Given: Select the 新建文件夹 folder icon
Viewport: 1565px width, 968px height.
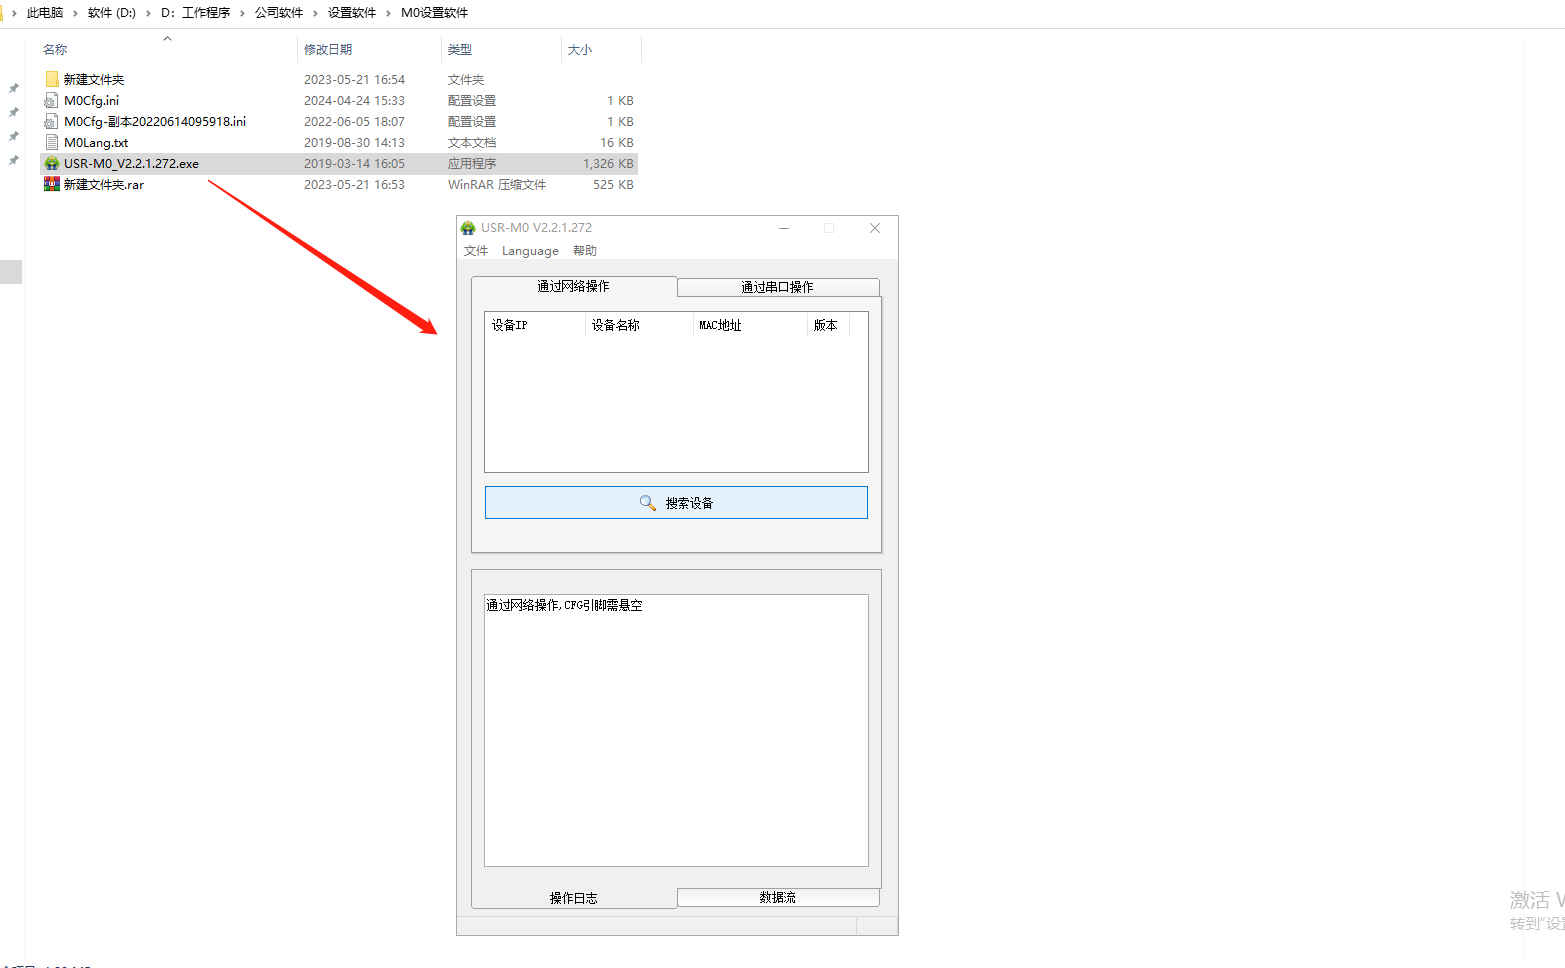Looking at the screenshot, I should click(x=52, y=79).
